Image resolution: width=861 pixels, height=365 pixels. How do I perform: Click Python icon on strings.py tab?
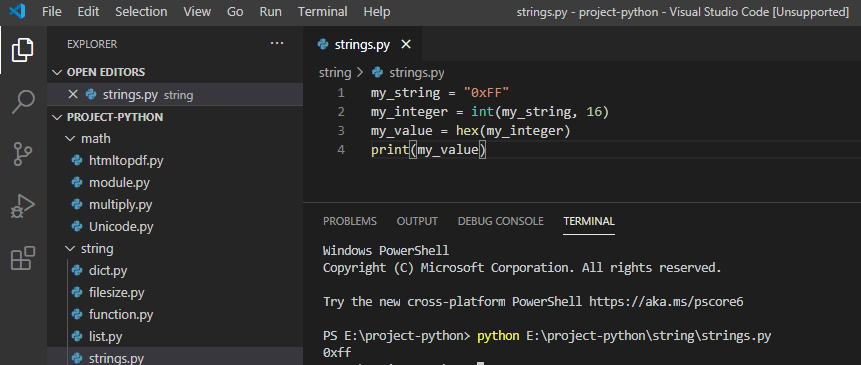pos(323,44)
